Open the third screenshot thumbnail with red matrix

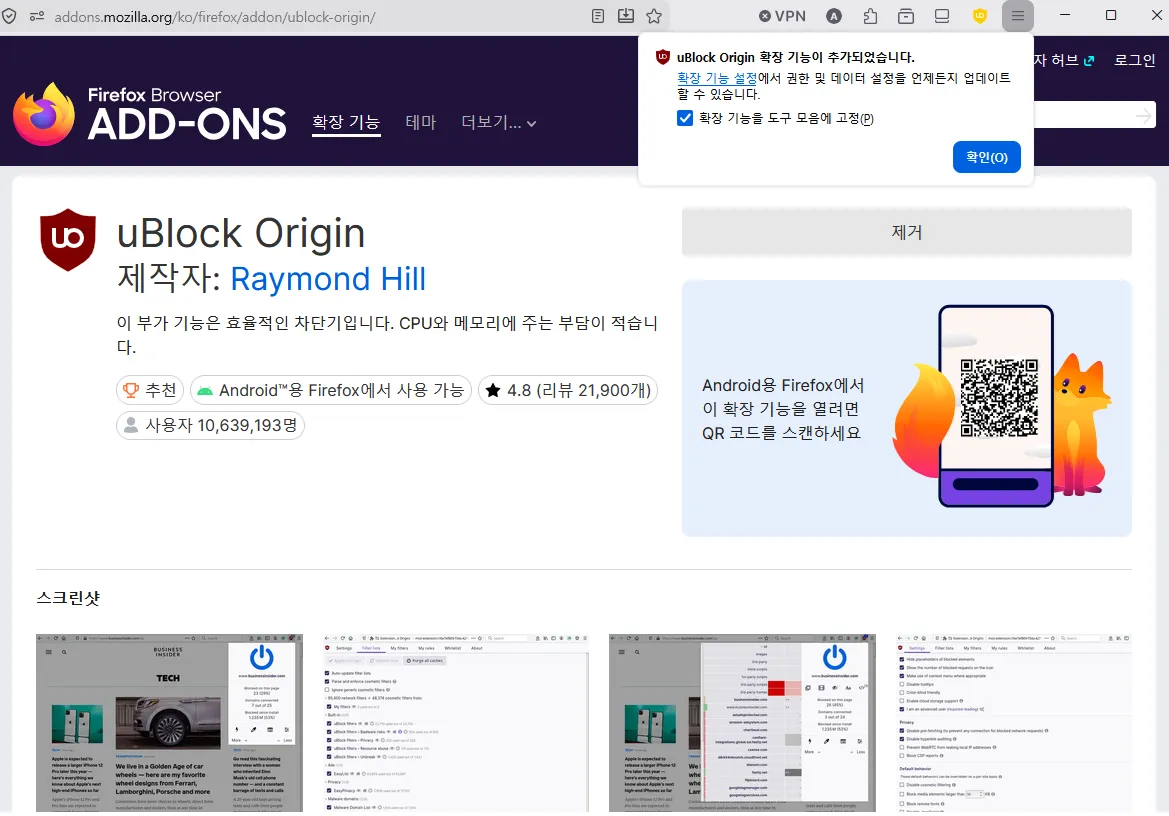pyautogui.click(x=742, y=723)
